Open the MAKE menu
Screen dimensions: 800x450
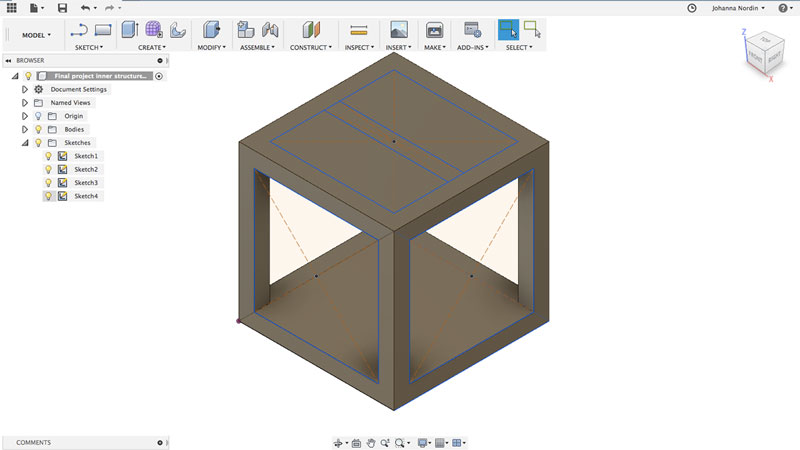[435, 47]
